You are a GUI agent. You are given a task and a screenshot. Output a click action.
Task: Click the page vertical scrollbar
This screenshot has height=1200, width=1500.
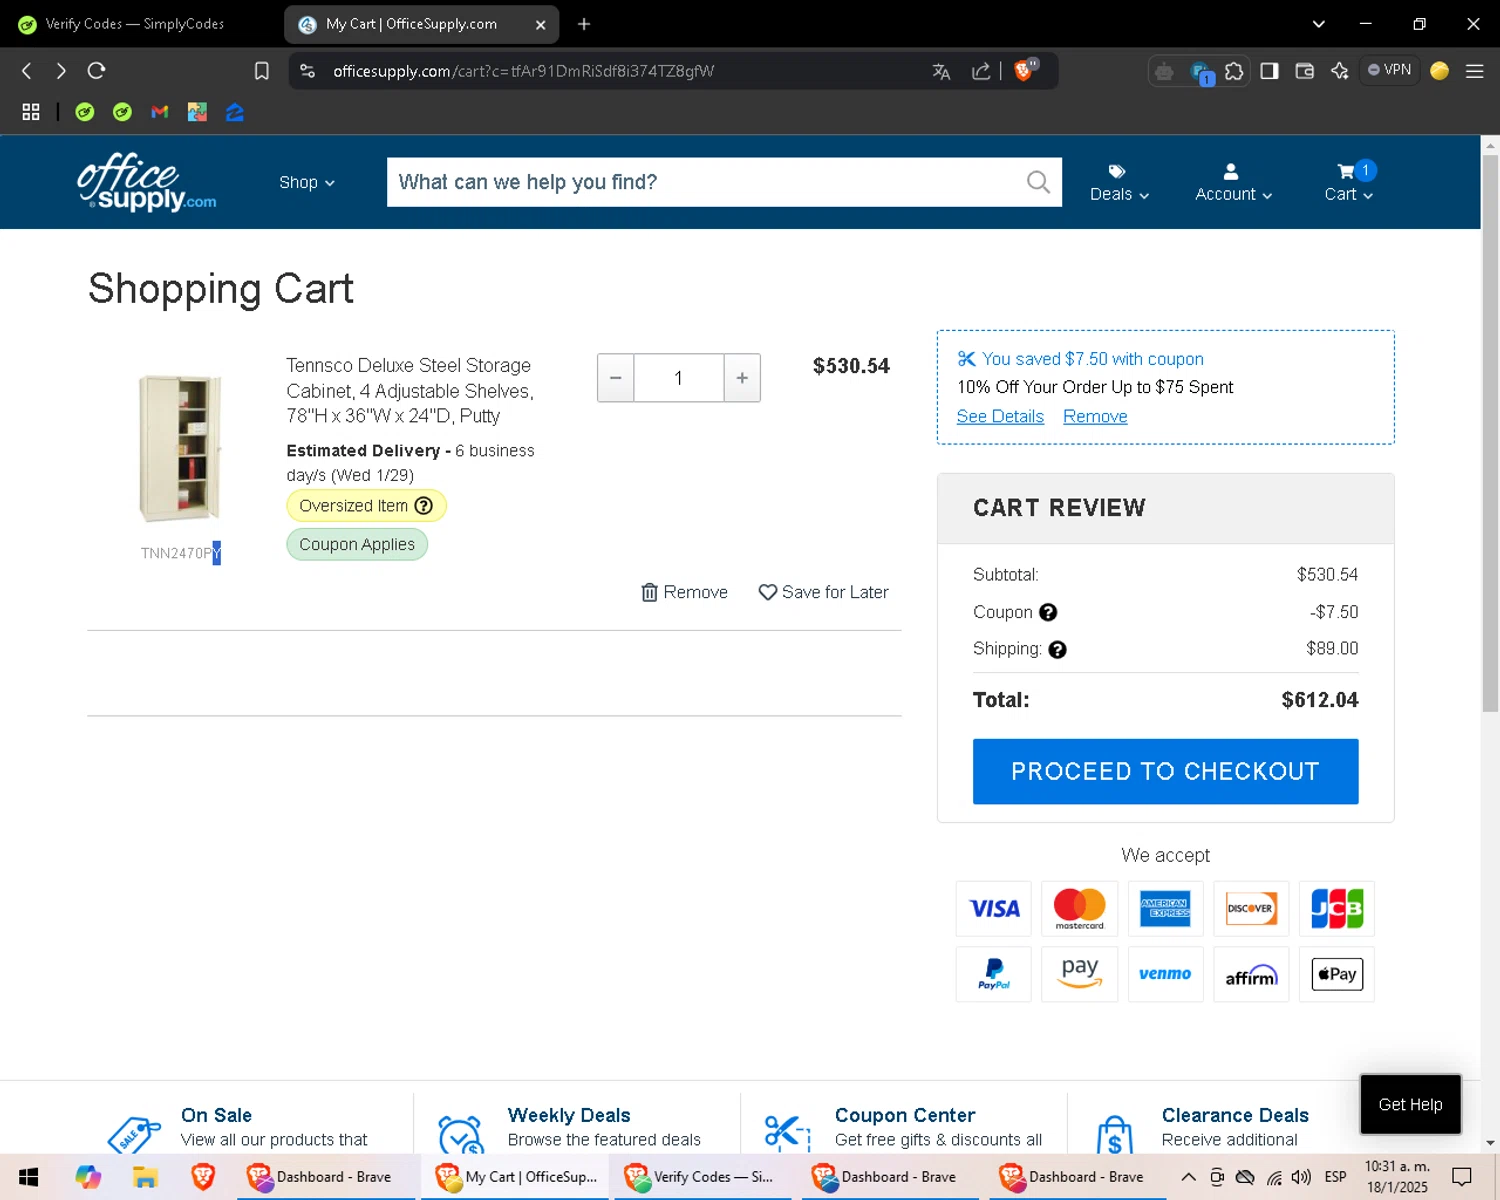pyautogui.click(x=1490, y=433)
